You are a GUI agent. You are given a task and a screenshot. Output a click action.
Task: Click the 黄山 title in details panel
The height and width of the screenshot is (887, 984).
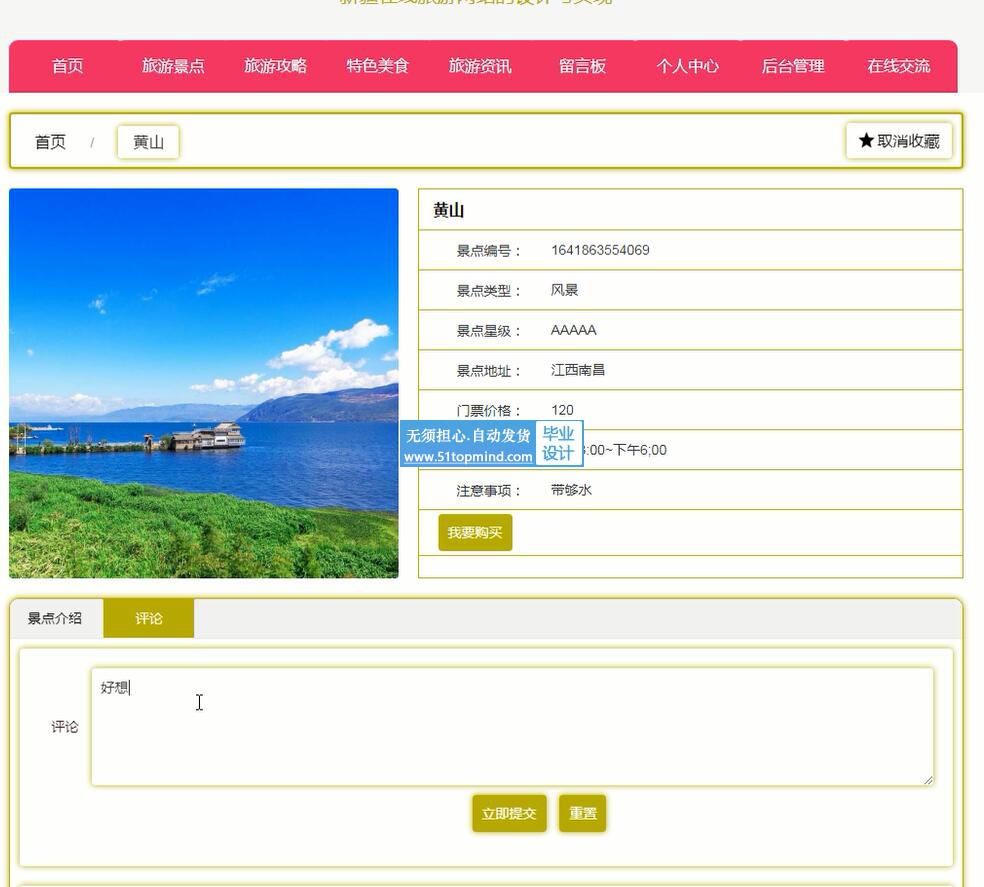[449, 210]
